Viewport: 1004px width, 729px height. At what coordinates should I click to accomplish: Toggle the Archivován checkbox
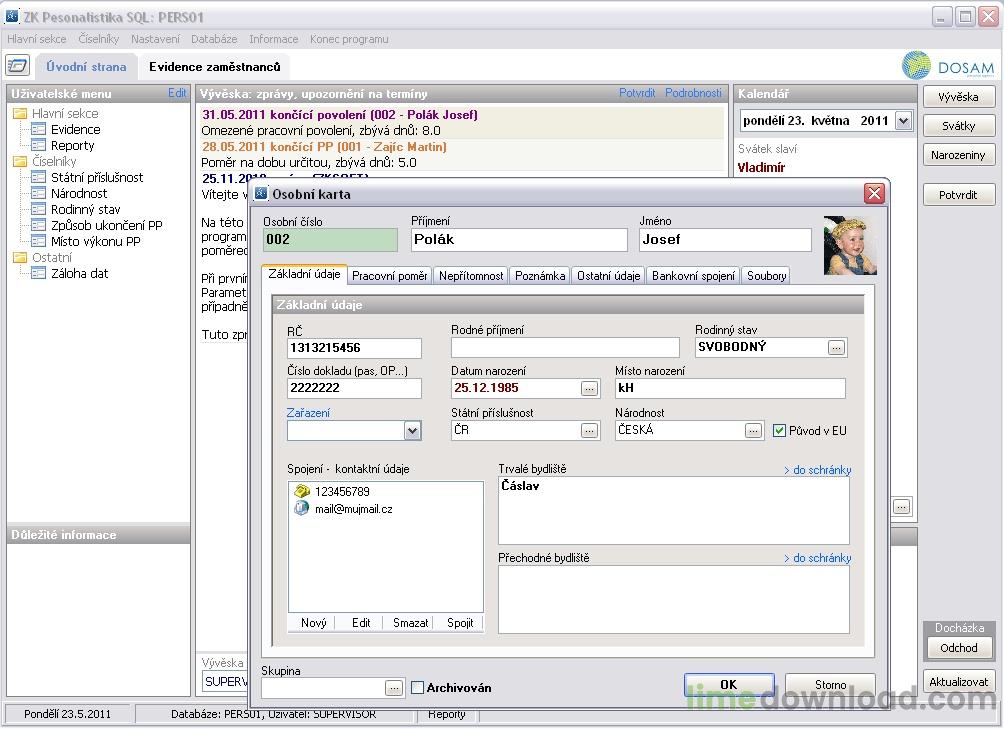click(418, 688)
